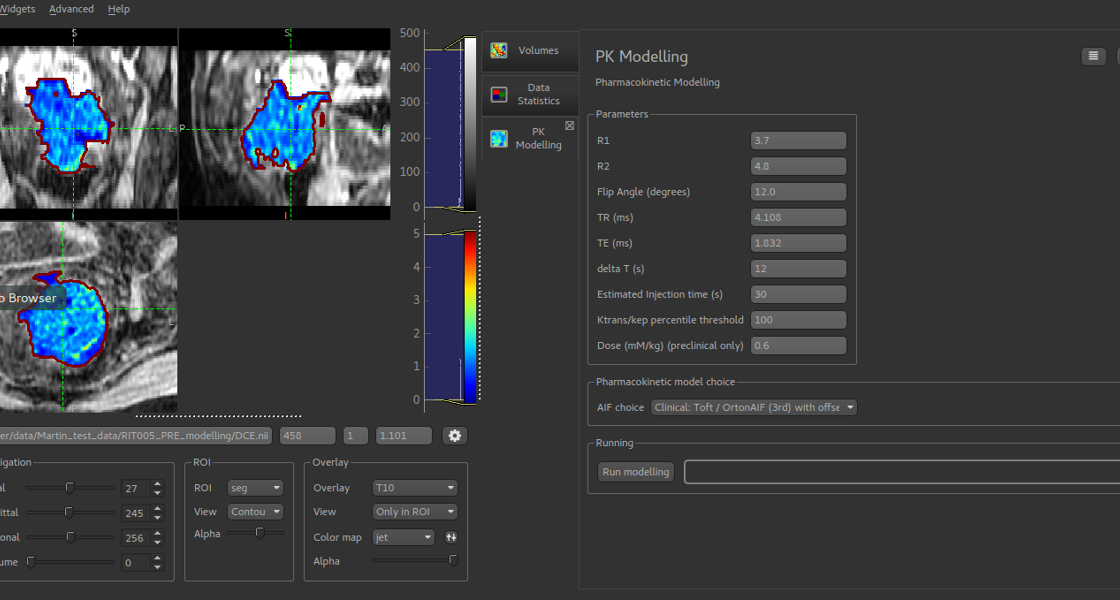Click the PK Modelling tab icon
This screenshot has height=600, width=1120.
[x=499, y=139]
